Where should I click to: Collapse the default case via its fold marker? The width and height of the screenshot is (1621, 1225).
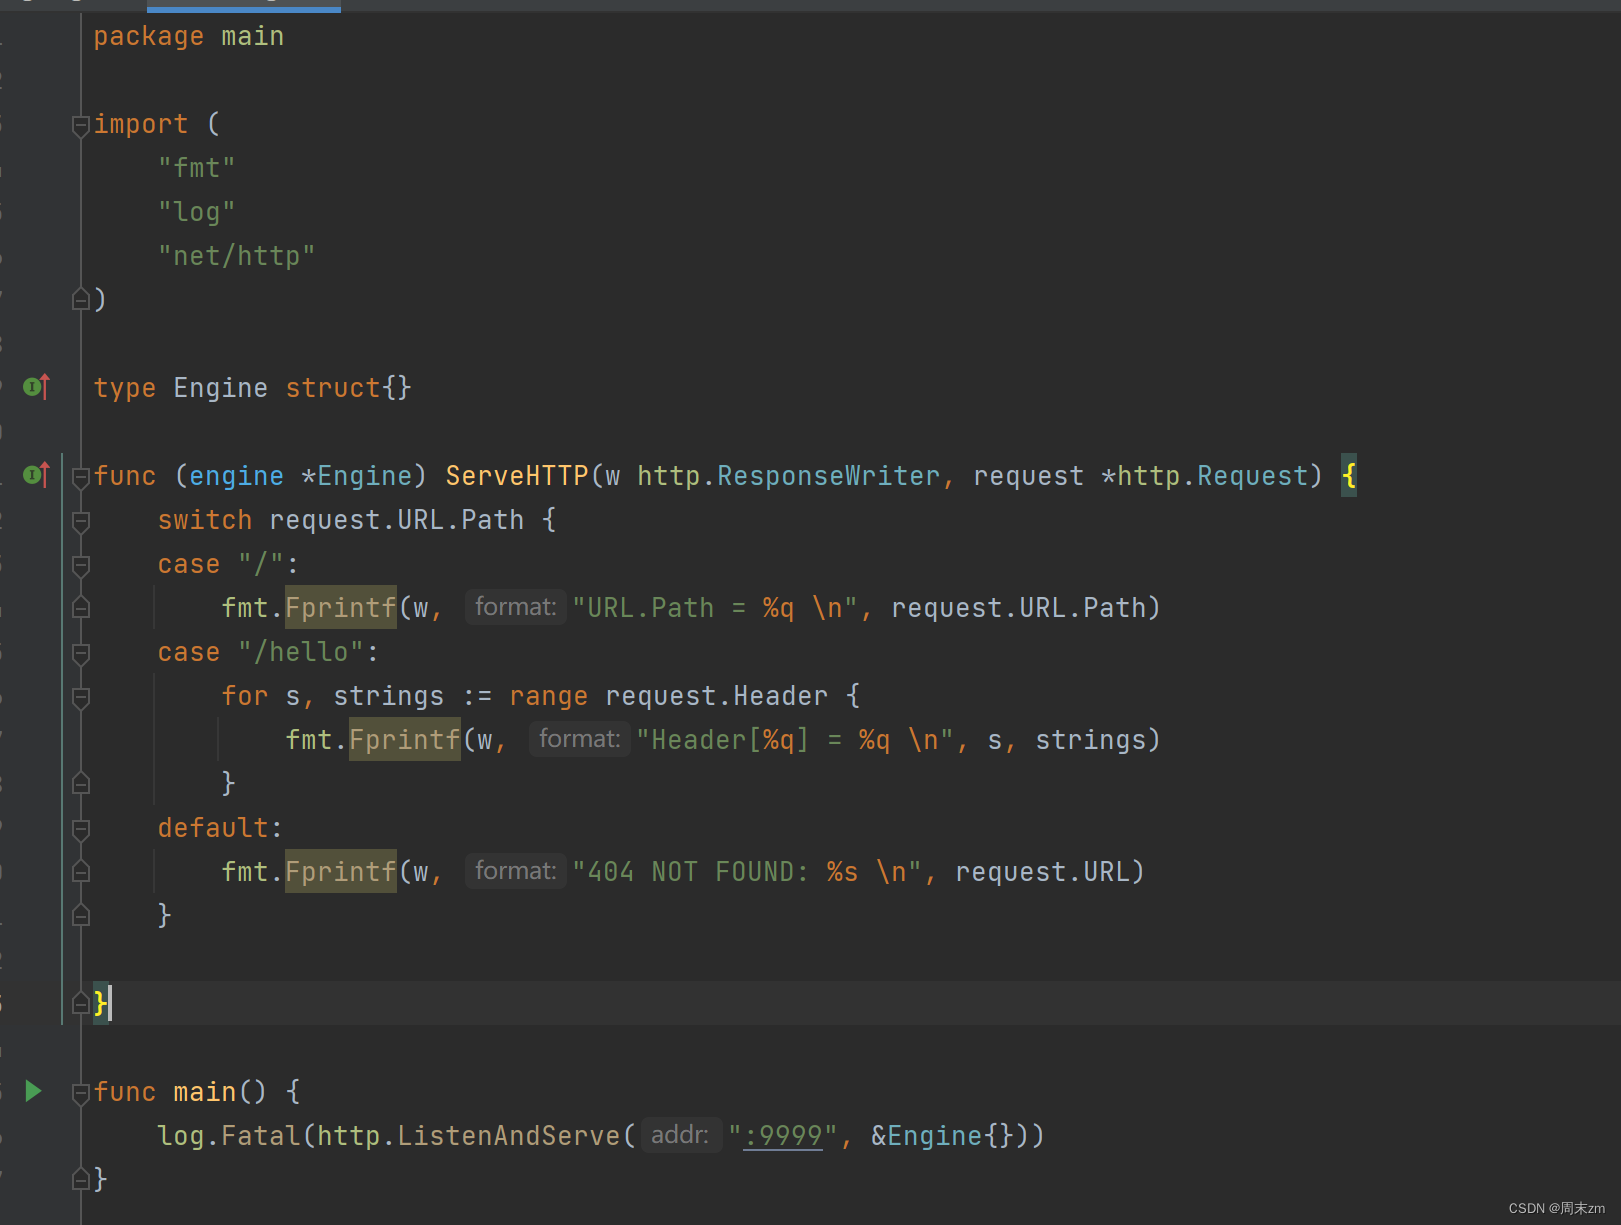coord(81,829)
